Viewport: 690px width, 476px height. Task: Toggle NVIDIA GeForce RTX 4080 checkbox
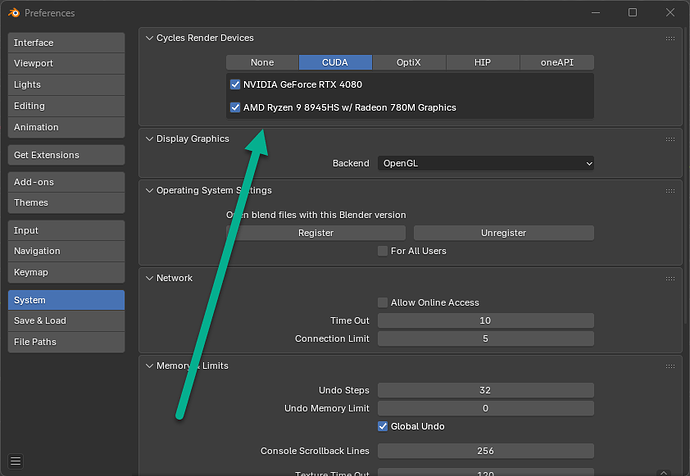tap(235, 84)
